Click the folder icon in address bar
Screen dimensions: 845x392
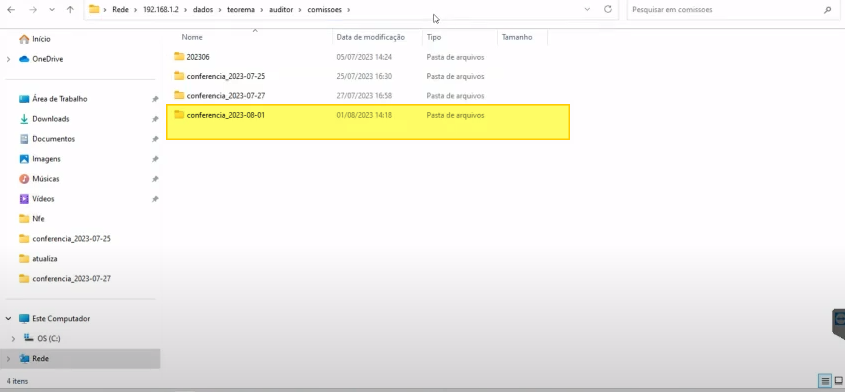[x=94, y=9]
